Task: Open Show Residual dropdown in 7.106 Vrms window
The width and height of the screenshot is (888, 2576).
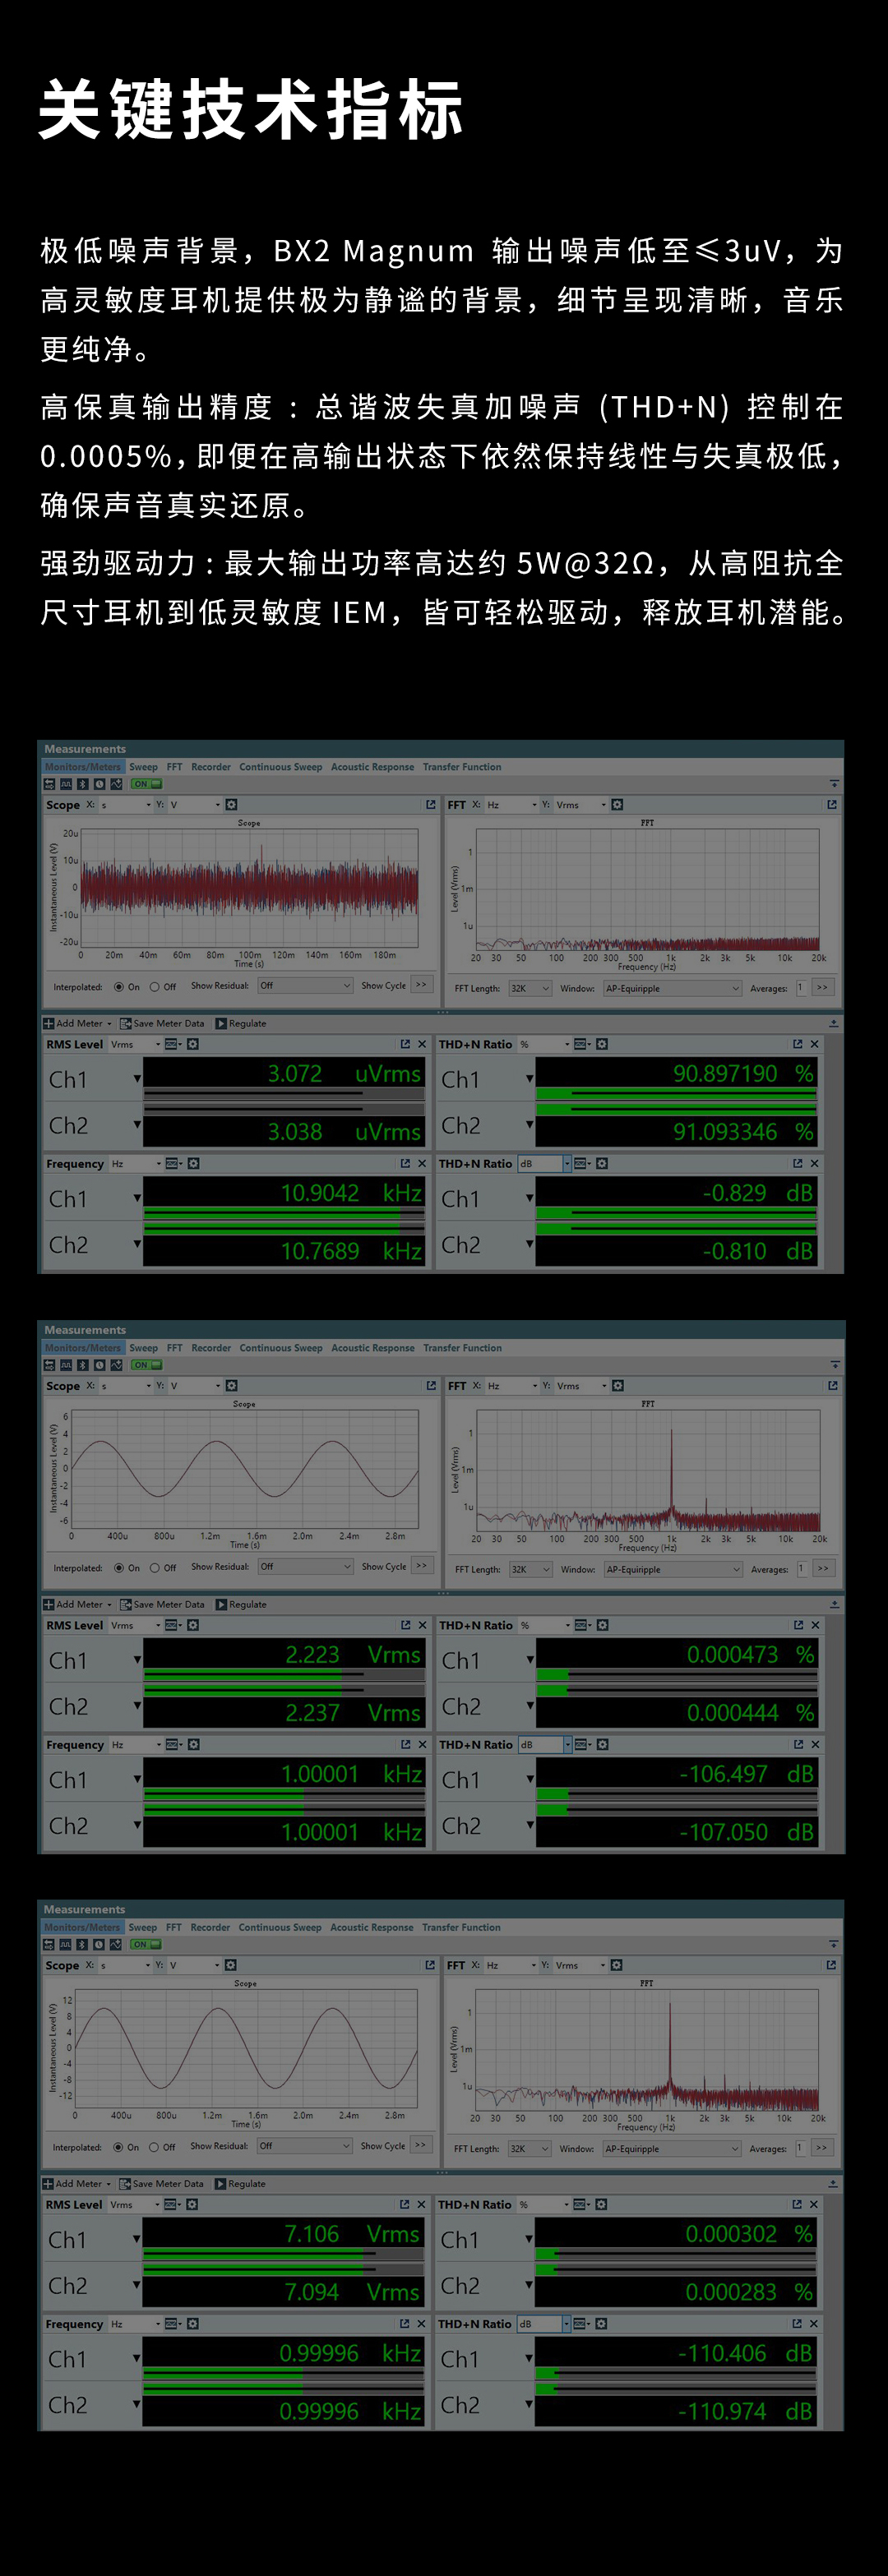Action: pyautogui.click(x=304, y=2146)
